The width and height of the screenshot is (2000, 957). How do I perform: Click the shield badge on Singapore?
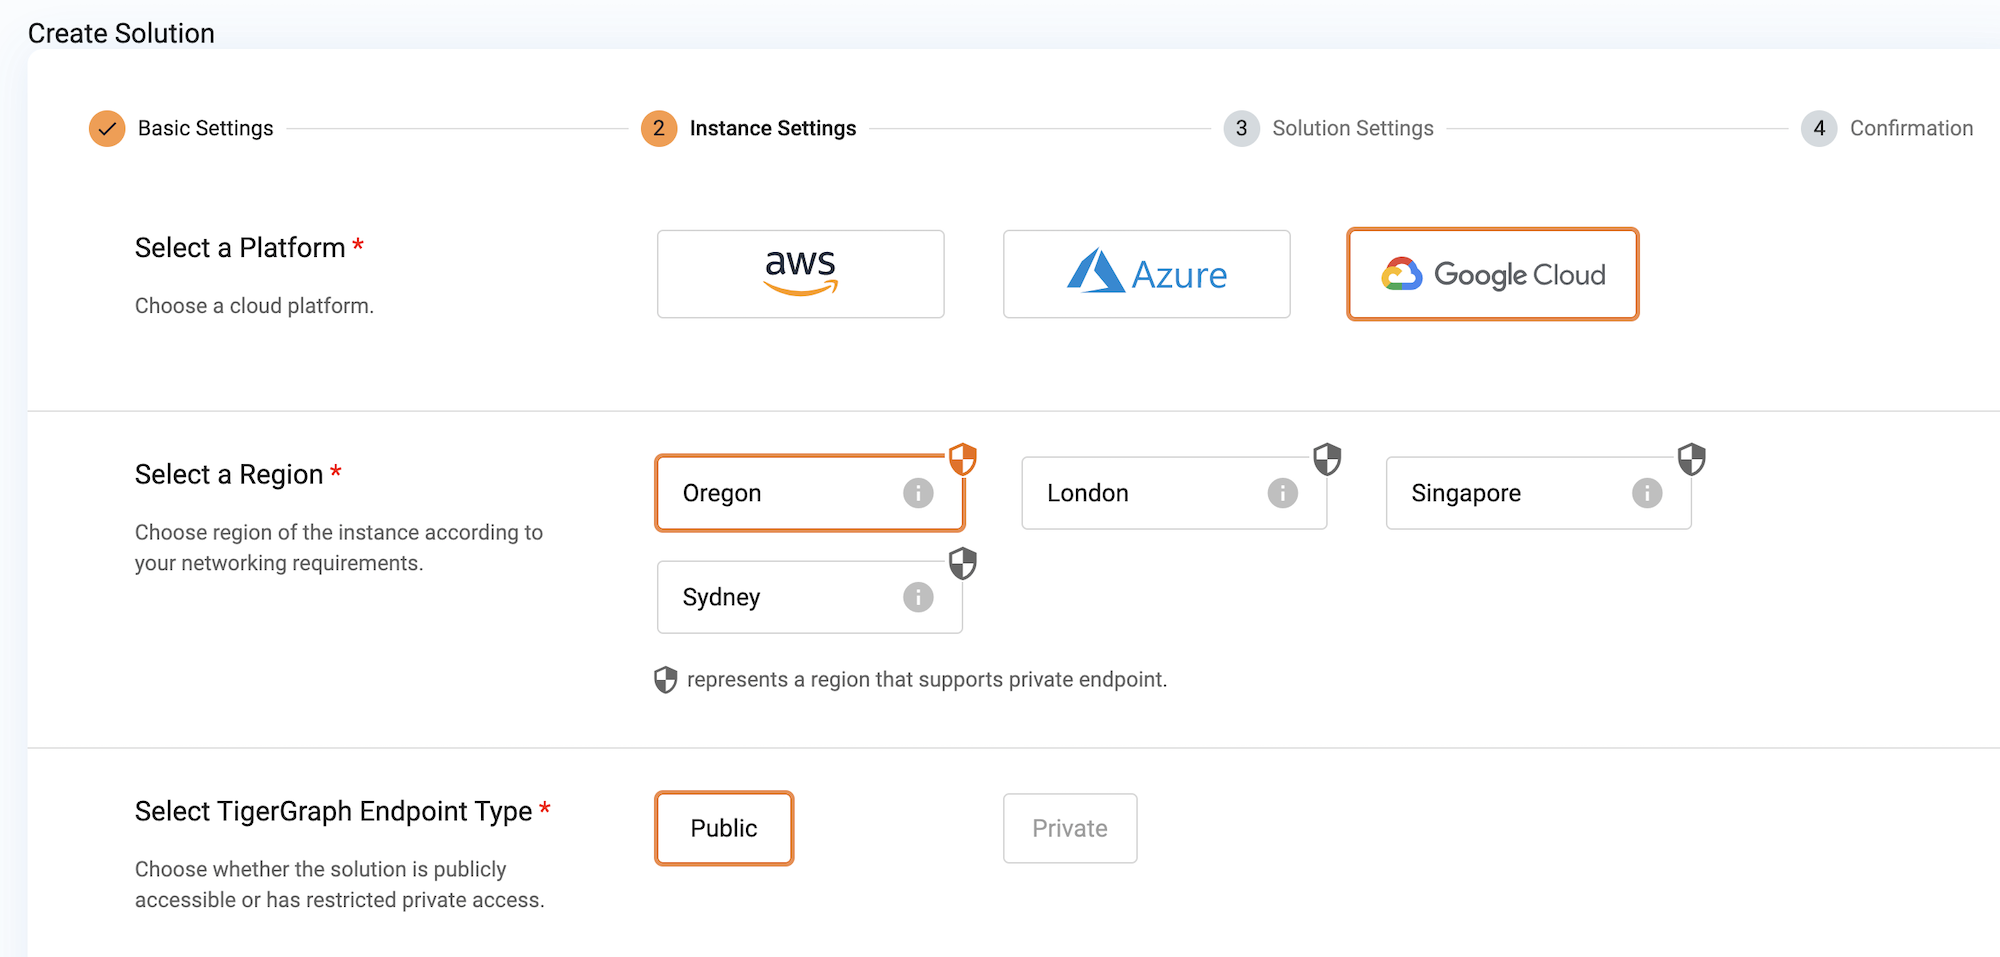1691,459
